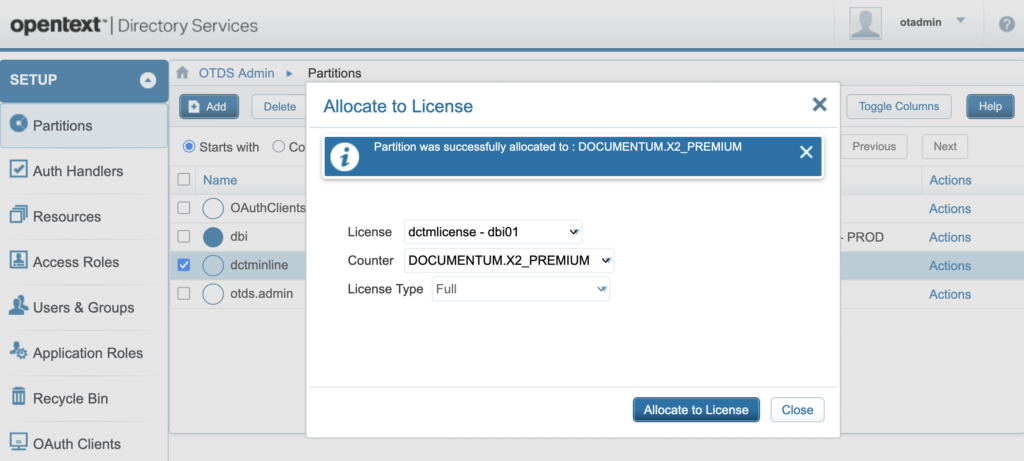Click the OTDS Admin home icon
Viewport: 1024px width, 461px height.
click(183, 73)
